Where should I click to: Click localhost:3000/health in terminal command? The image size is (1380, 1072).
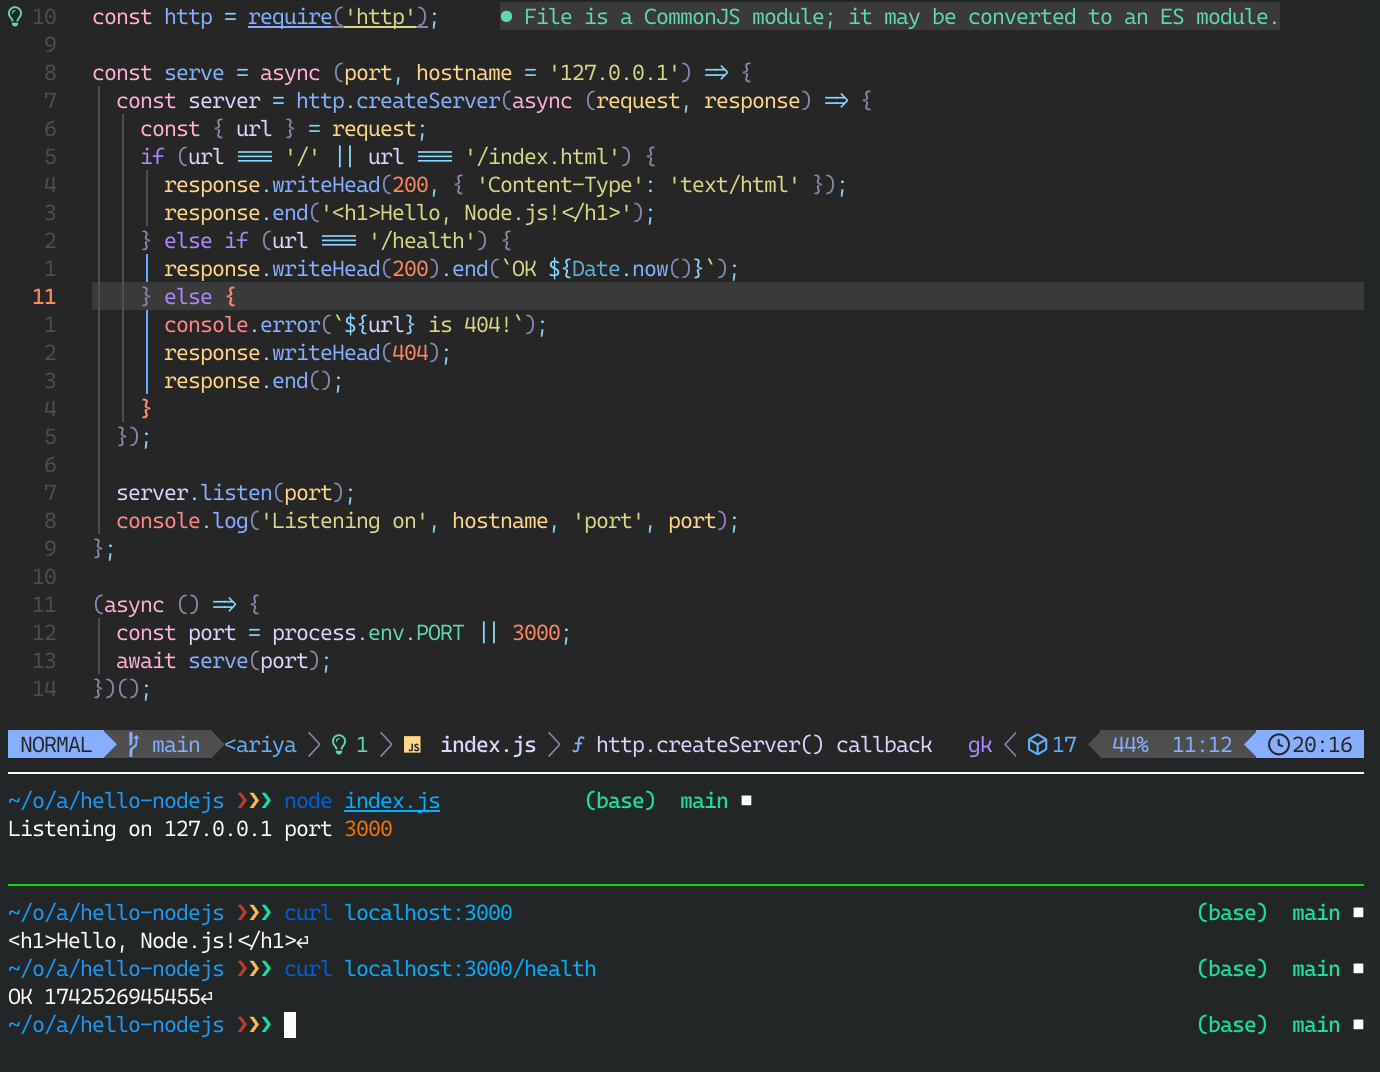tap(470, 969)
